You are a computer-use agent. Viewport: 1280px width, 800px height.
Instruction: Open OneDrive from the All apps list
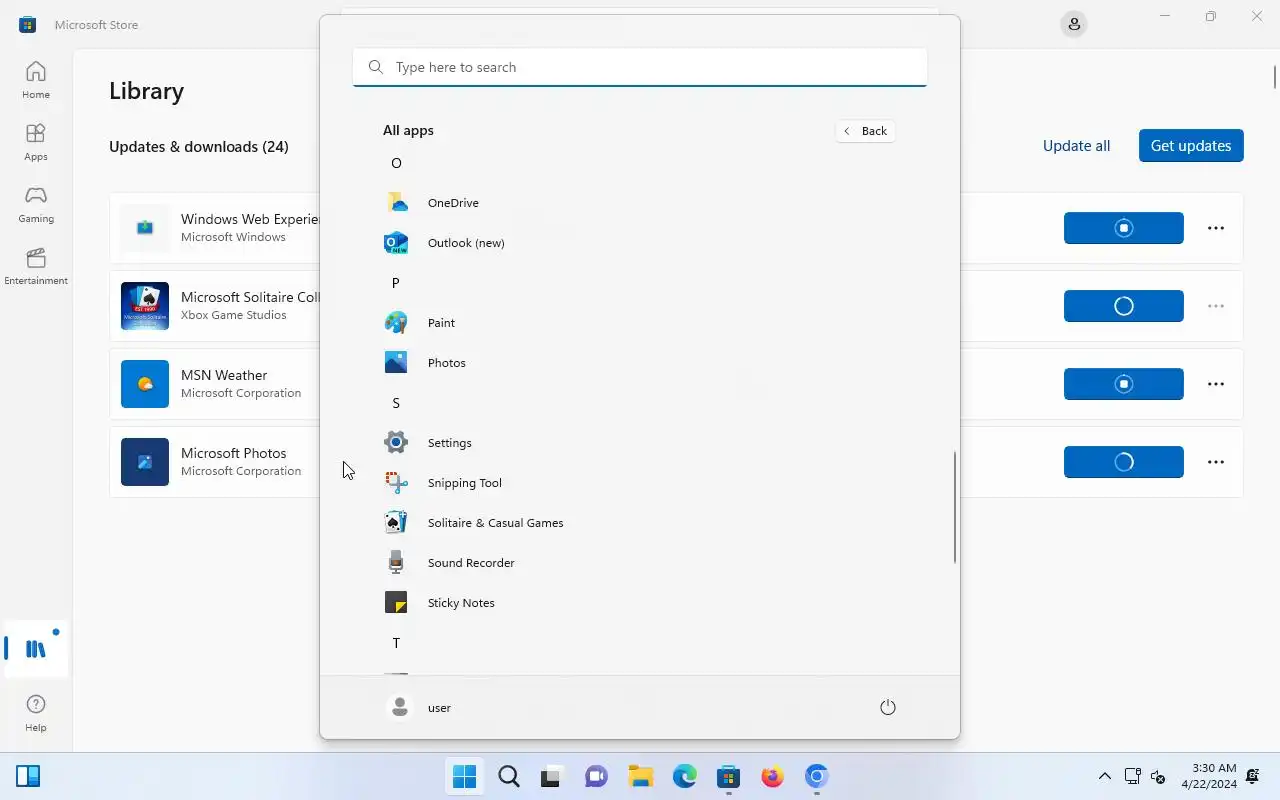(638, 203)
